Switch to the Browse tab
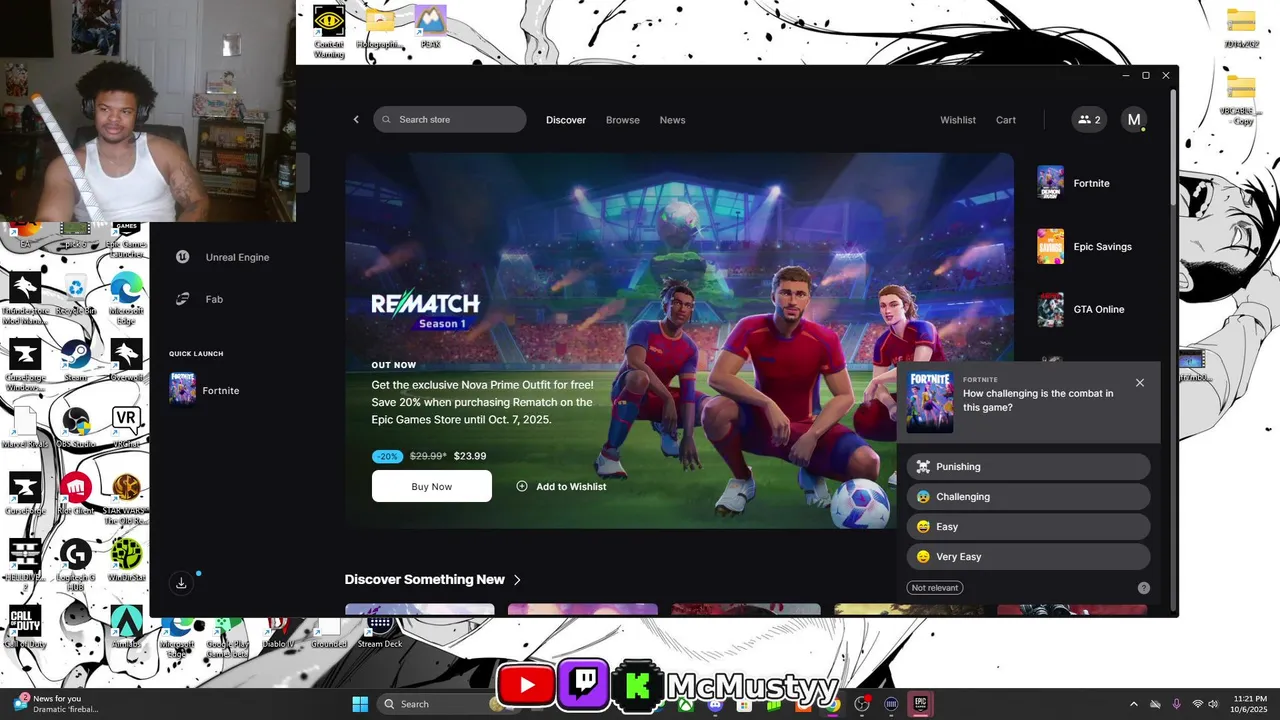This screenshot has width=1280, height=720. (622, 120)
